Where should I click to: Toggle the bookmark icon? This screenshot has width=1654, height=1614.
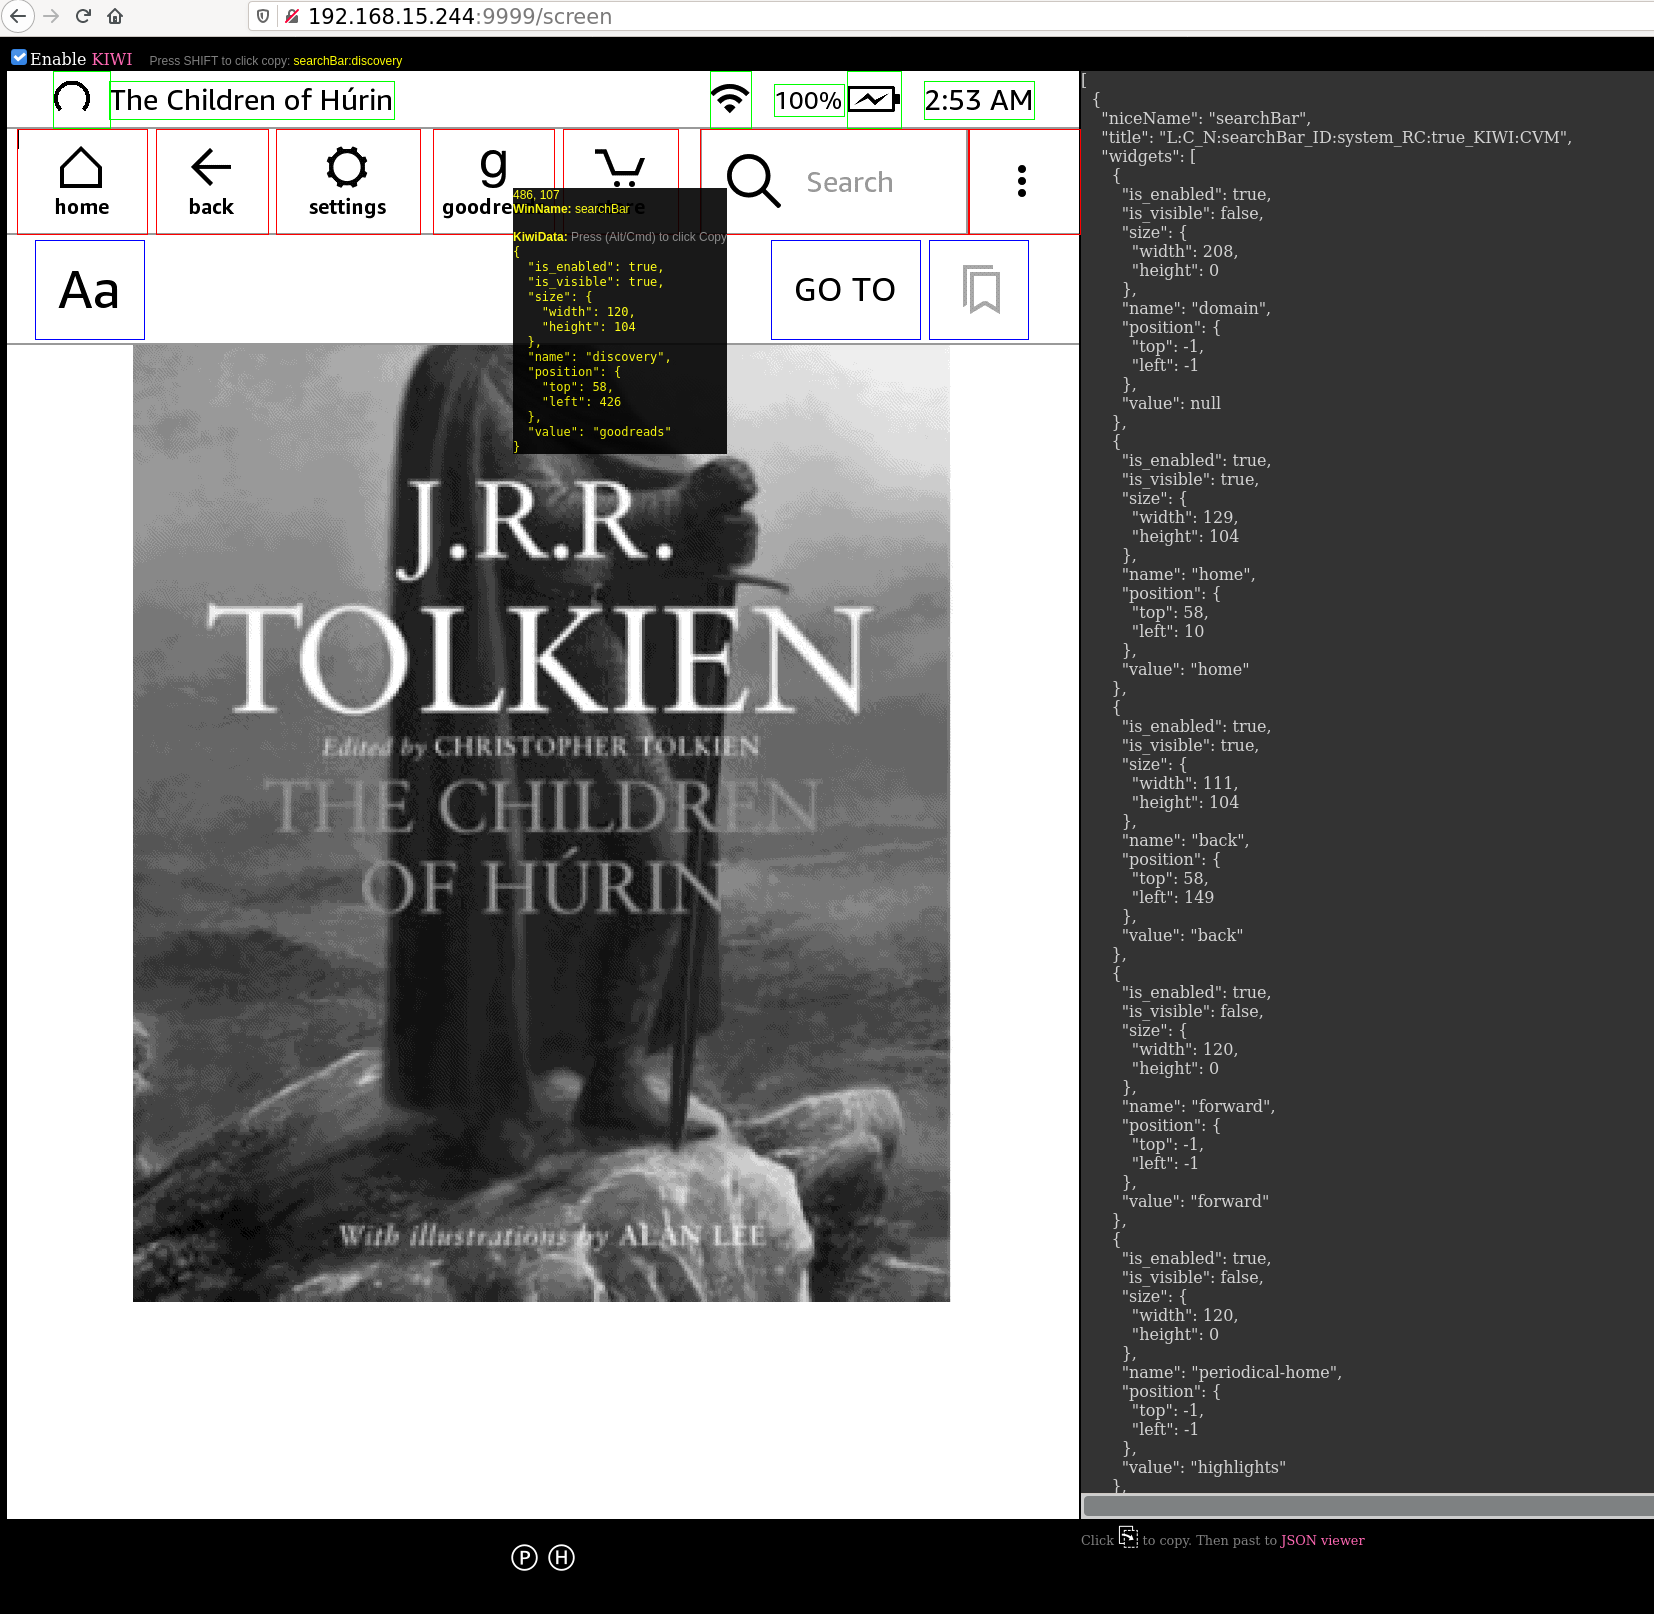[x=979, y=290]
